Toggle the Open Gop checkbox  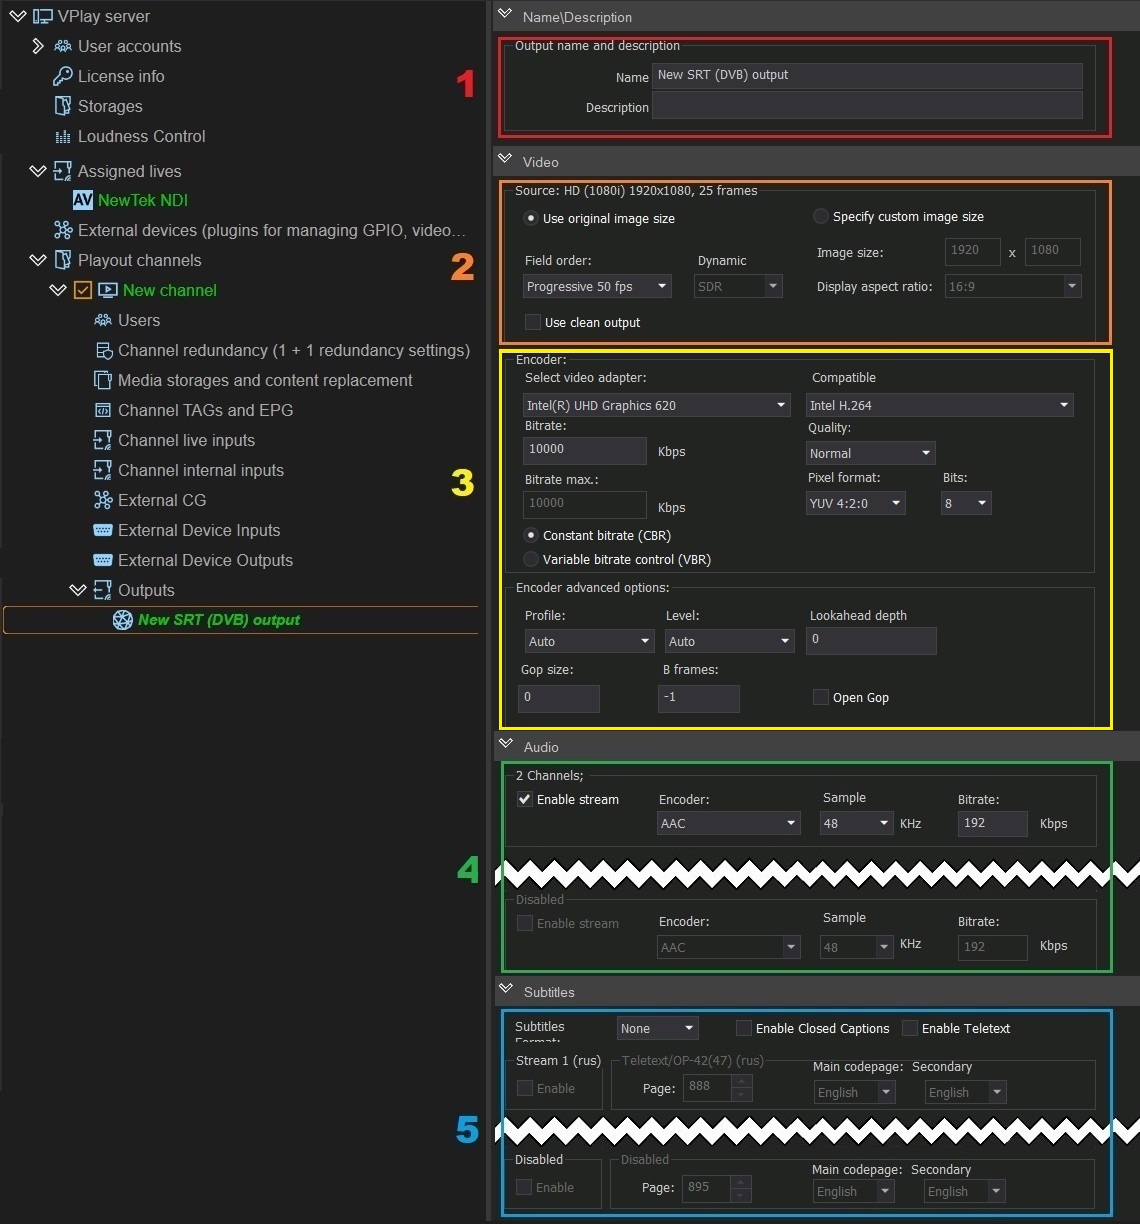tap(821, 697)
